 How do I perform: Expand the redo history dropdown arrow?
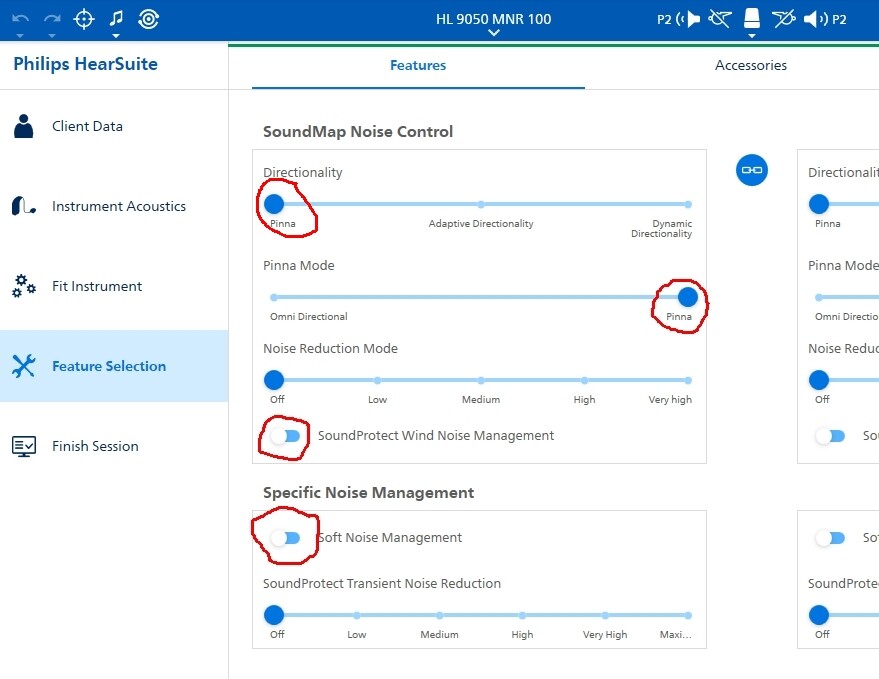point(52,35)
